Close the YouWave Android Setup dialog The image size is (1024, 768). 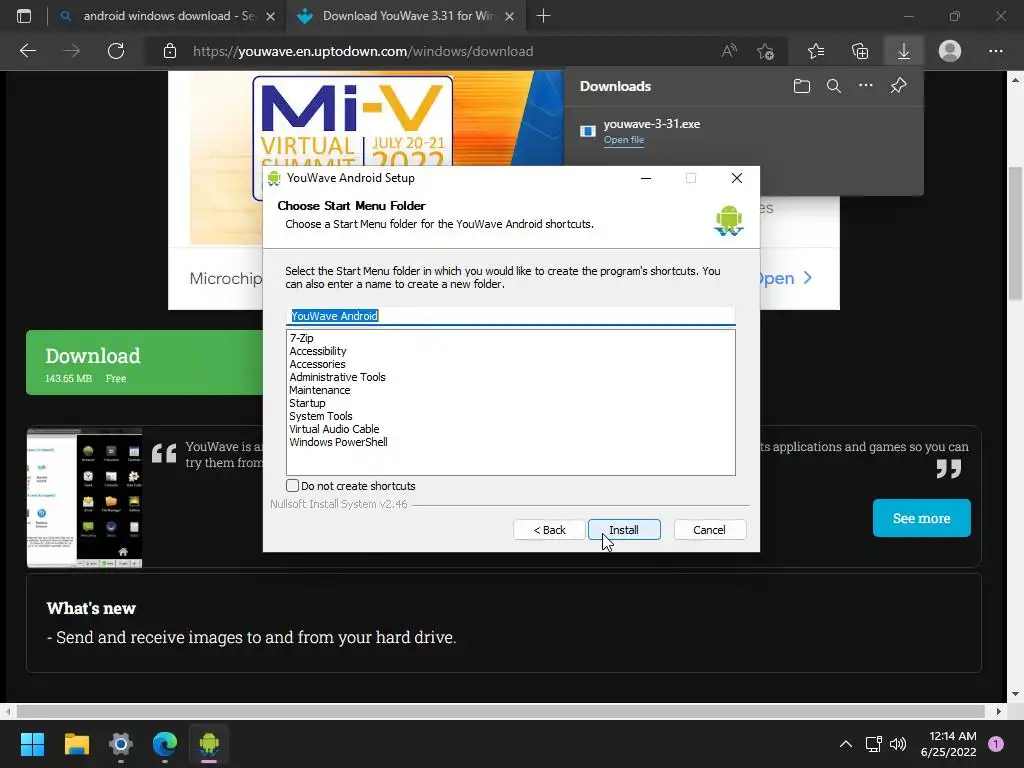(737, 178)
